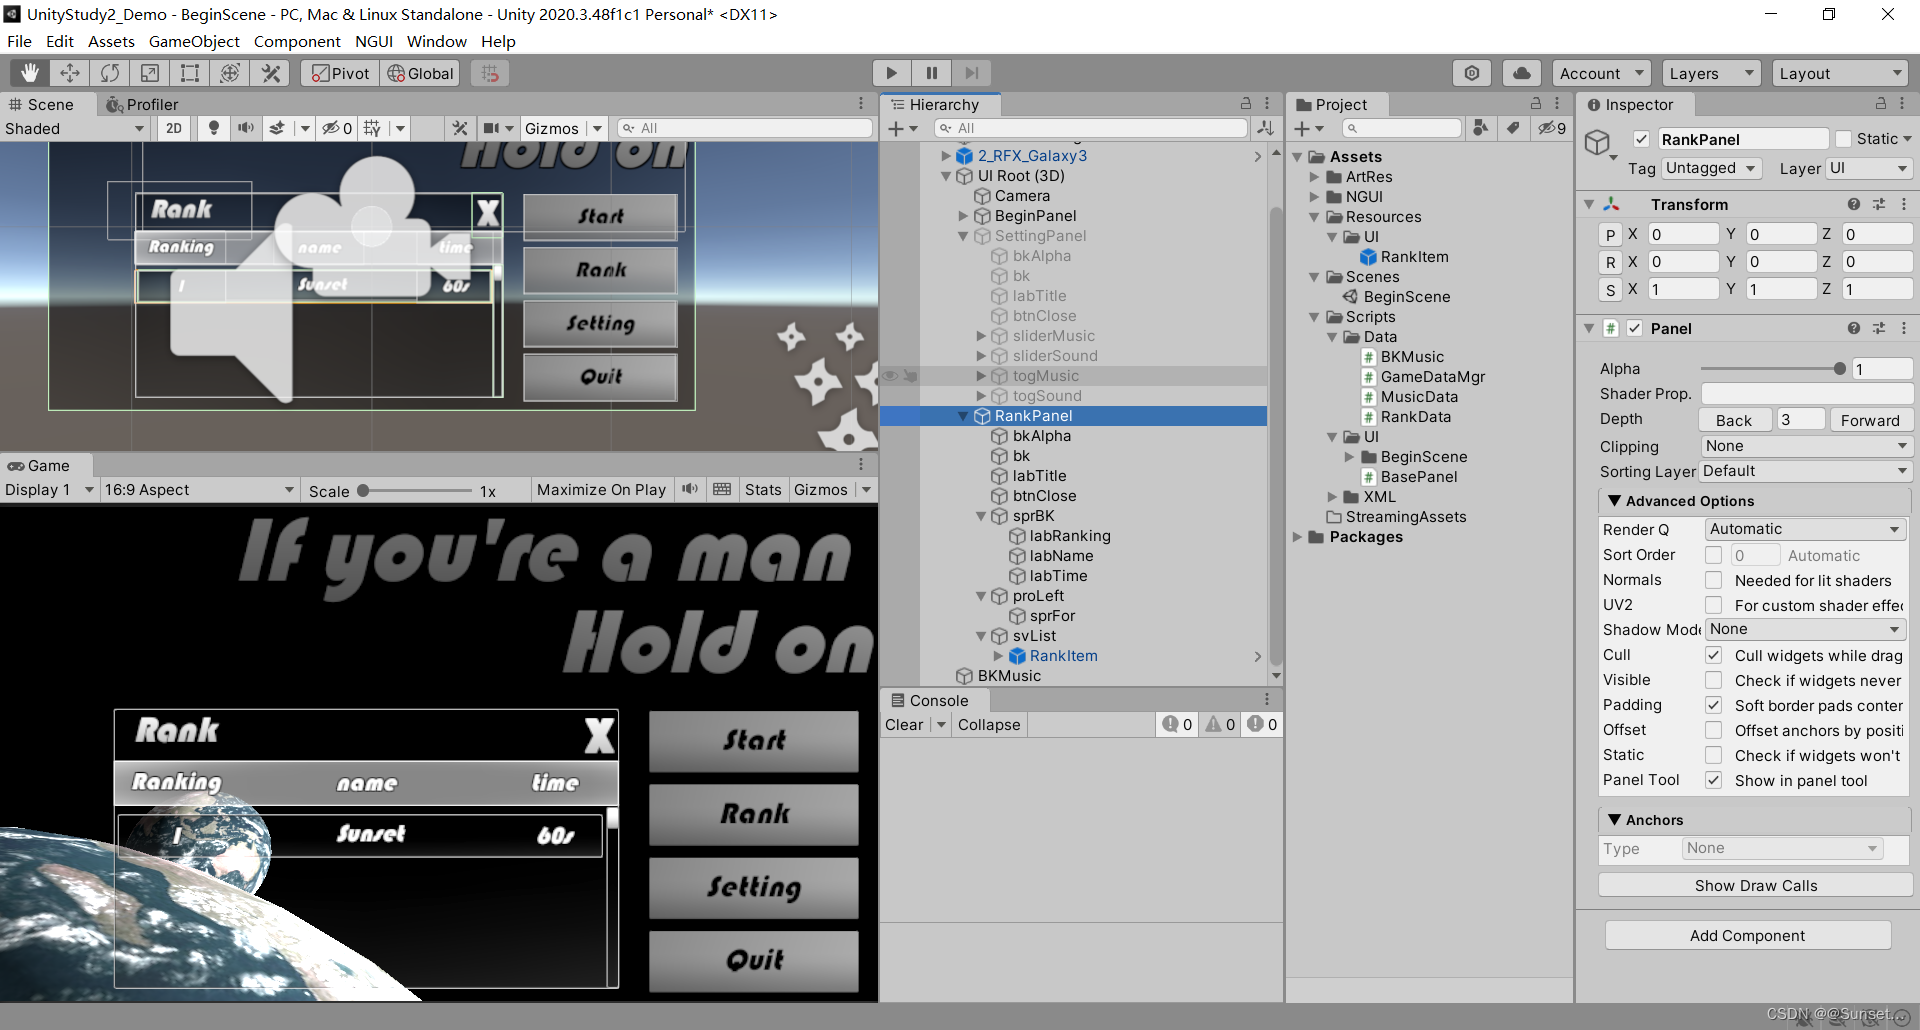1920x1030 pixels.
Task: Enable Normals needed for lit shaders
Action: 1713,580
